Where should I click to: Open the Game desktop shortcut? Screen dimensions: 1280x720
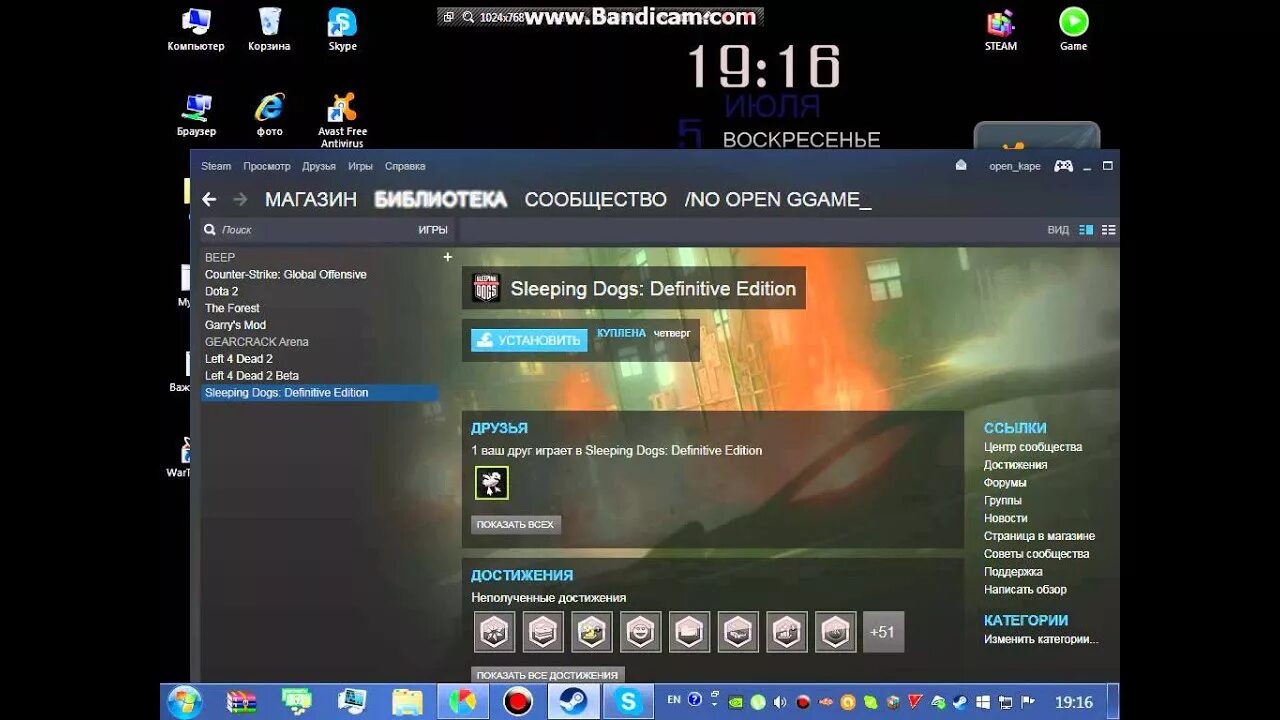click(x=1074, y=30)
